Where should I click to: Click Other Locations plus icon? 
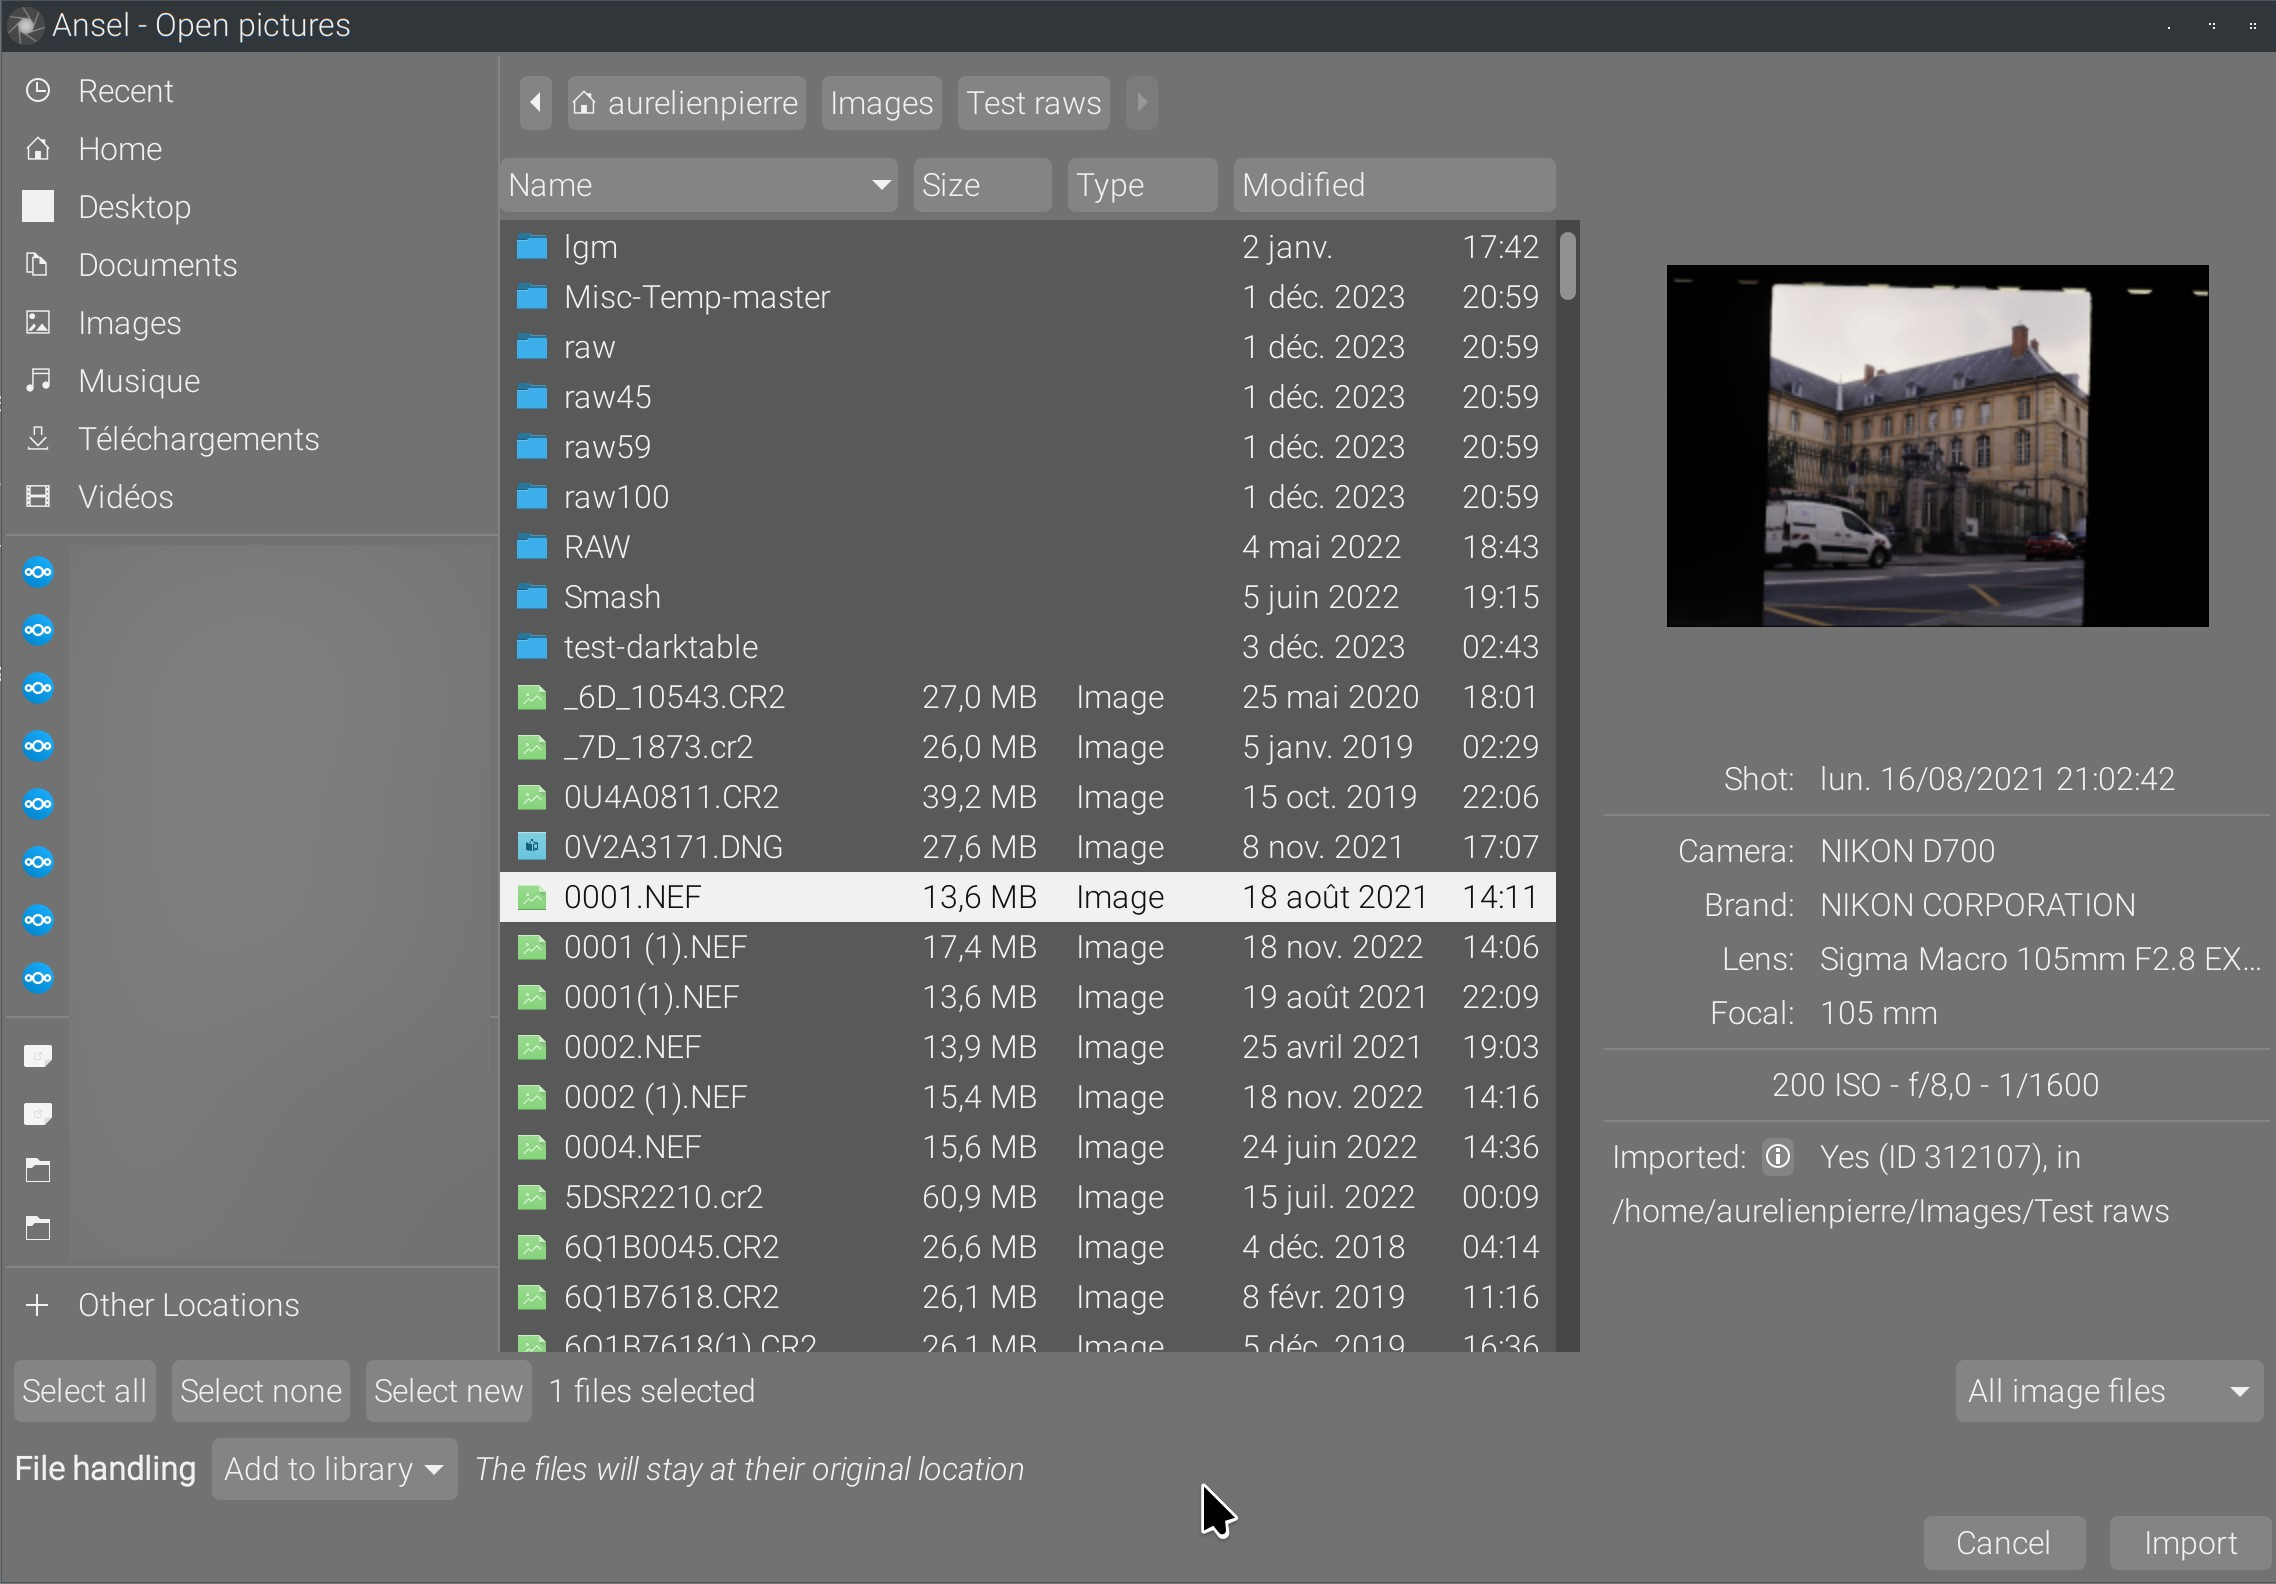click(38, 1305)
